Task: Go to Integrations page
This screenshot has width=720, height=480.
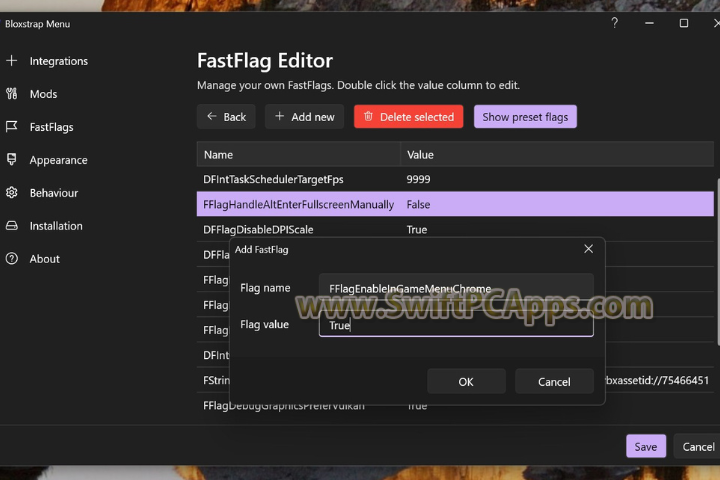Action: coord(58,61)
